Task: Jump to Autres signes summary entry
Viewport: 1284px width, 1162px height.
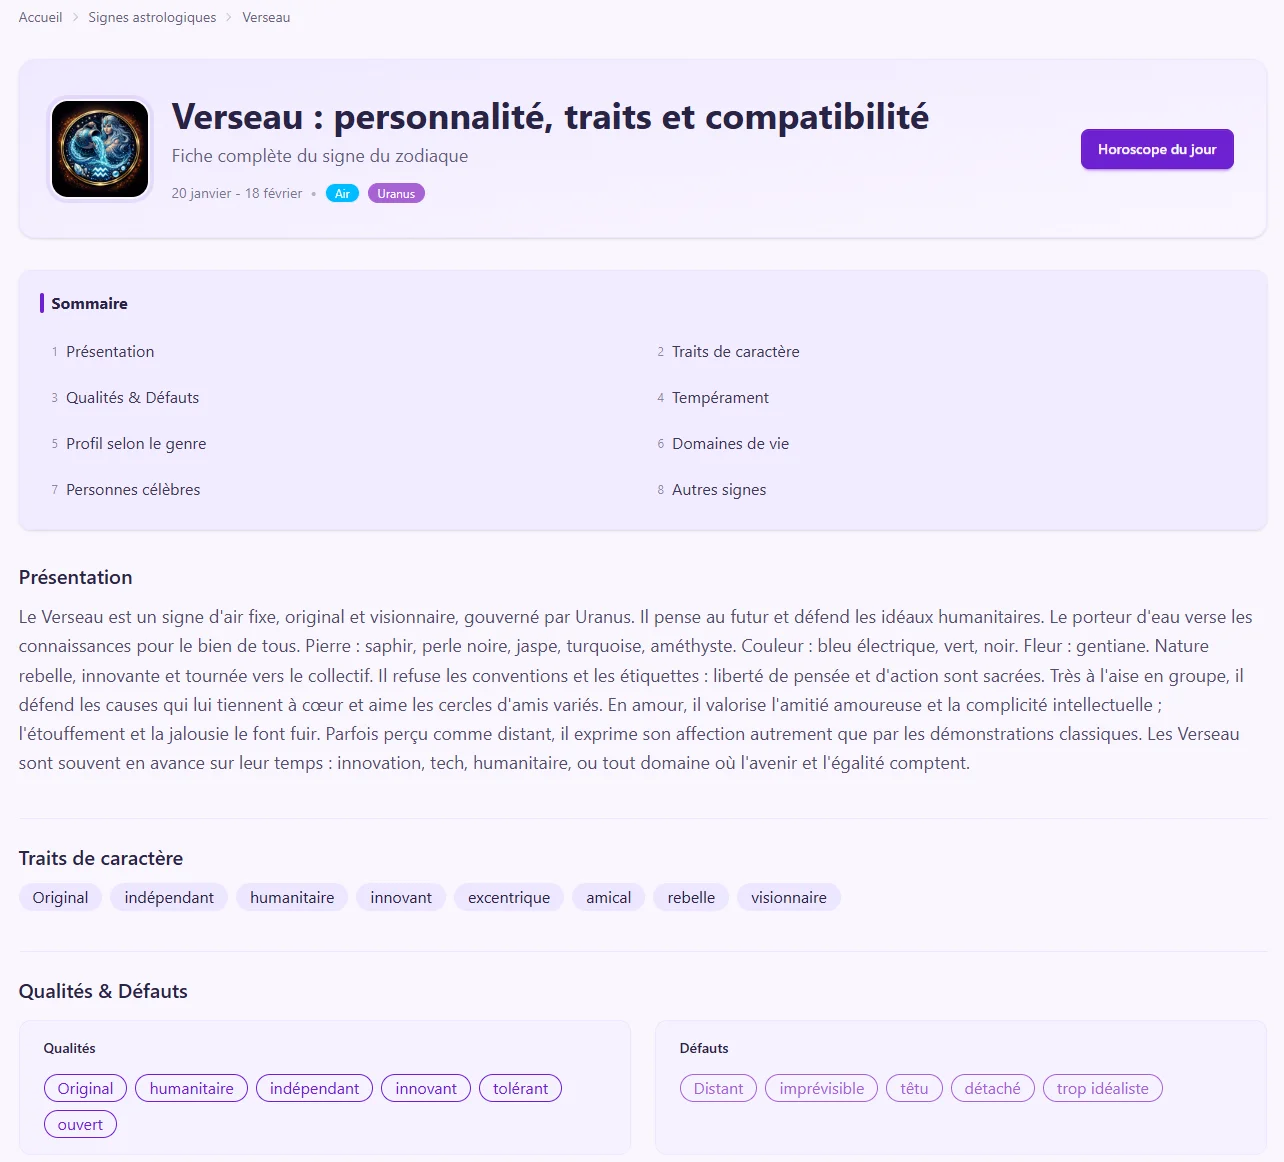Action: pyautogui.click(x=719, y=490)
